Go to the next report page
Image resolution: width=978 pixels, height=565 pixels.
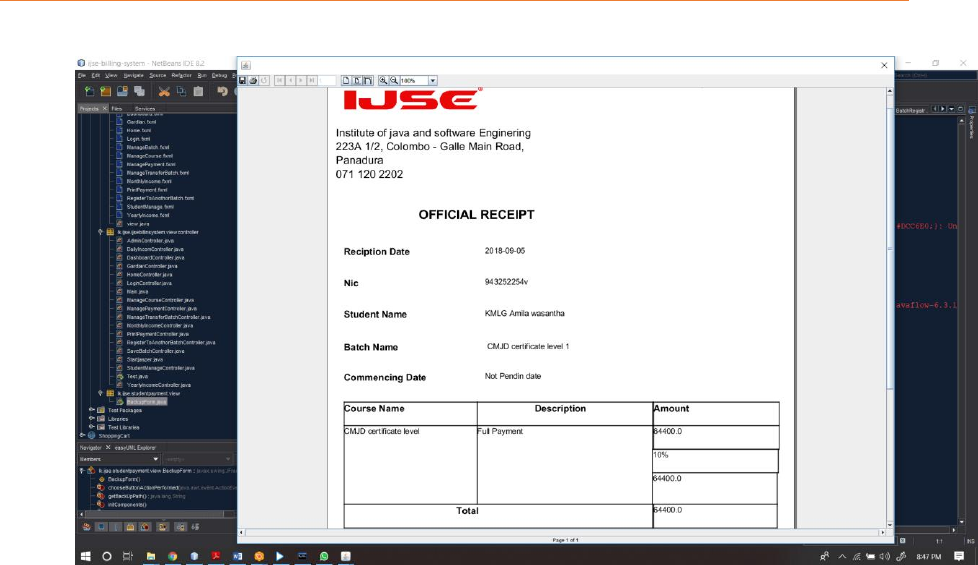coord(301,80)
